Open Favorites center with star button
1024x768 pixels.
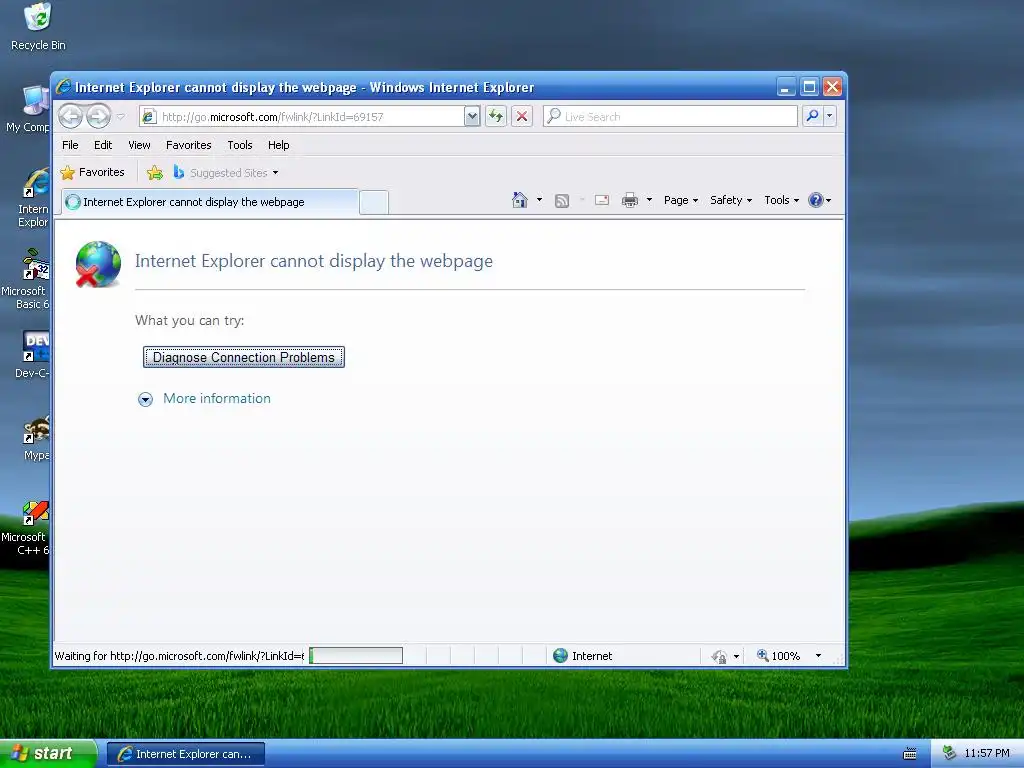[x=93, y=172]
